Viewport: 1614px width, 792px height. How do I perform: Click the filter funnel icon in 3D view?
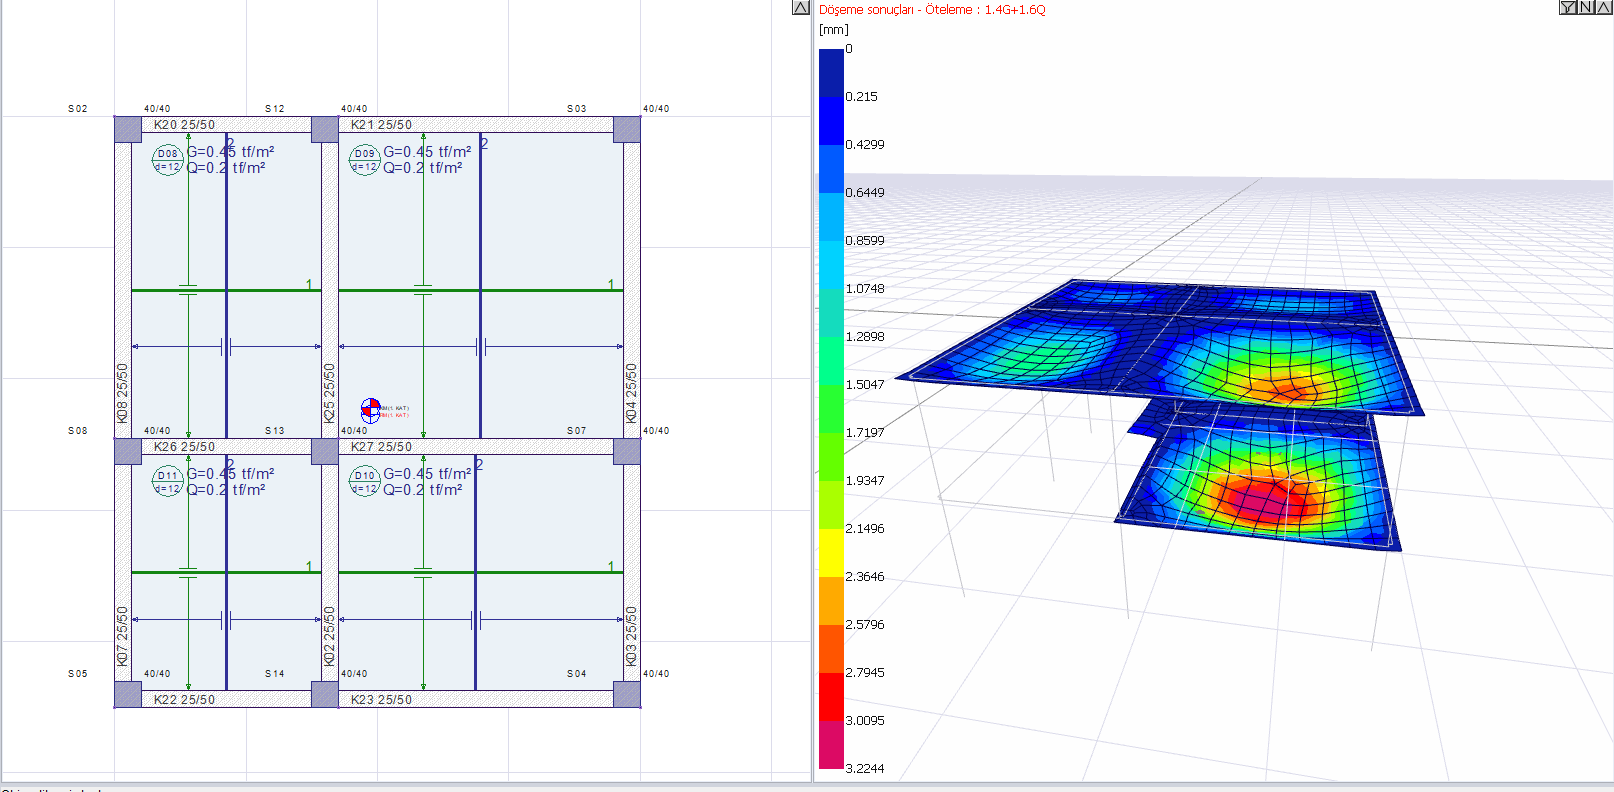pos(1568,7)
